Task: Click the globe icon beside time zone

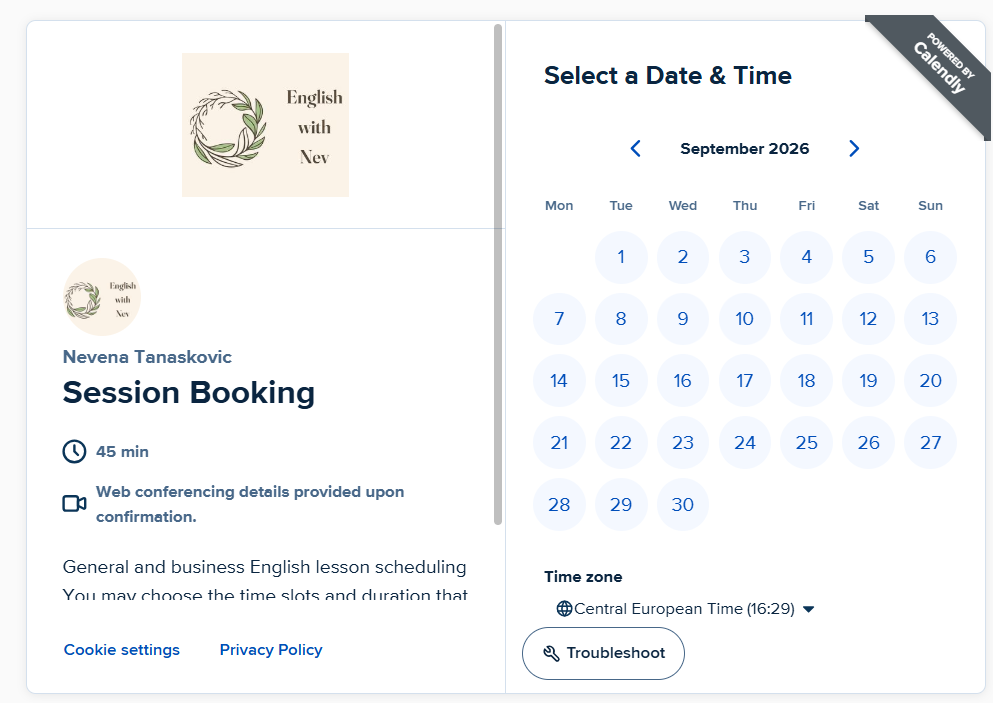Action: (x=564, y=609)
